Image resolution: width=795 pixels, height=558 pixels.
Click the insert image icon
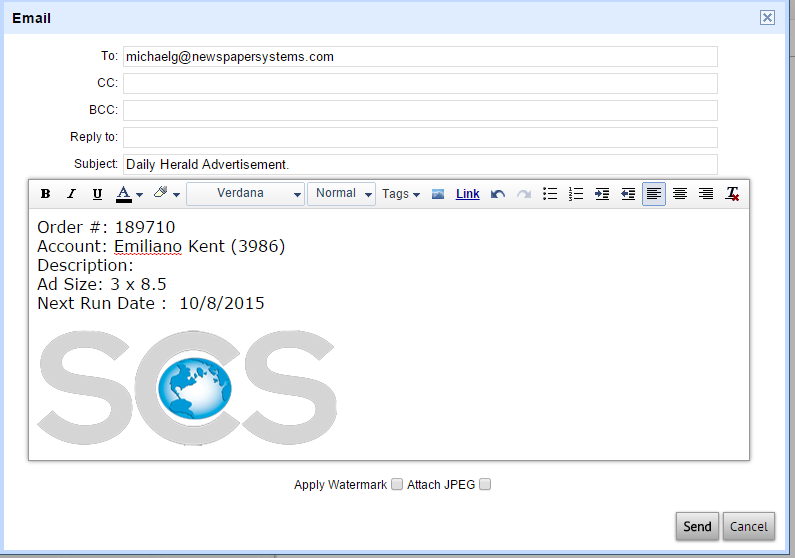click(x=438, y=194)
